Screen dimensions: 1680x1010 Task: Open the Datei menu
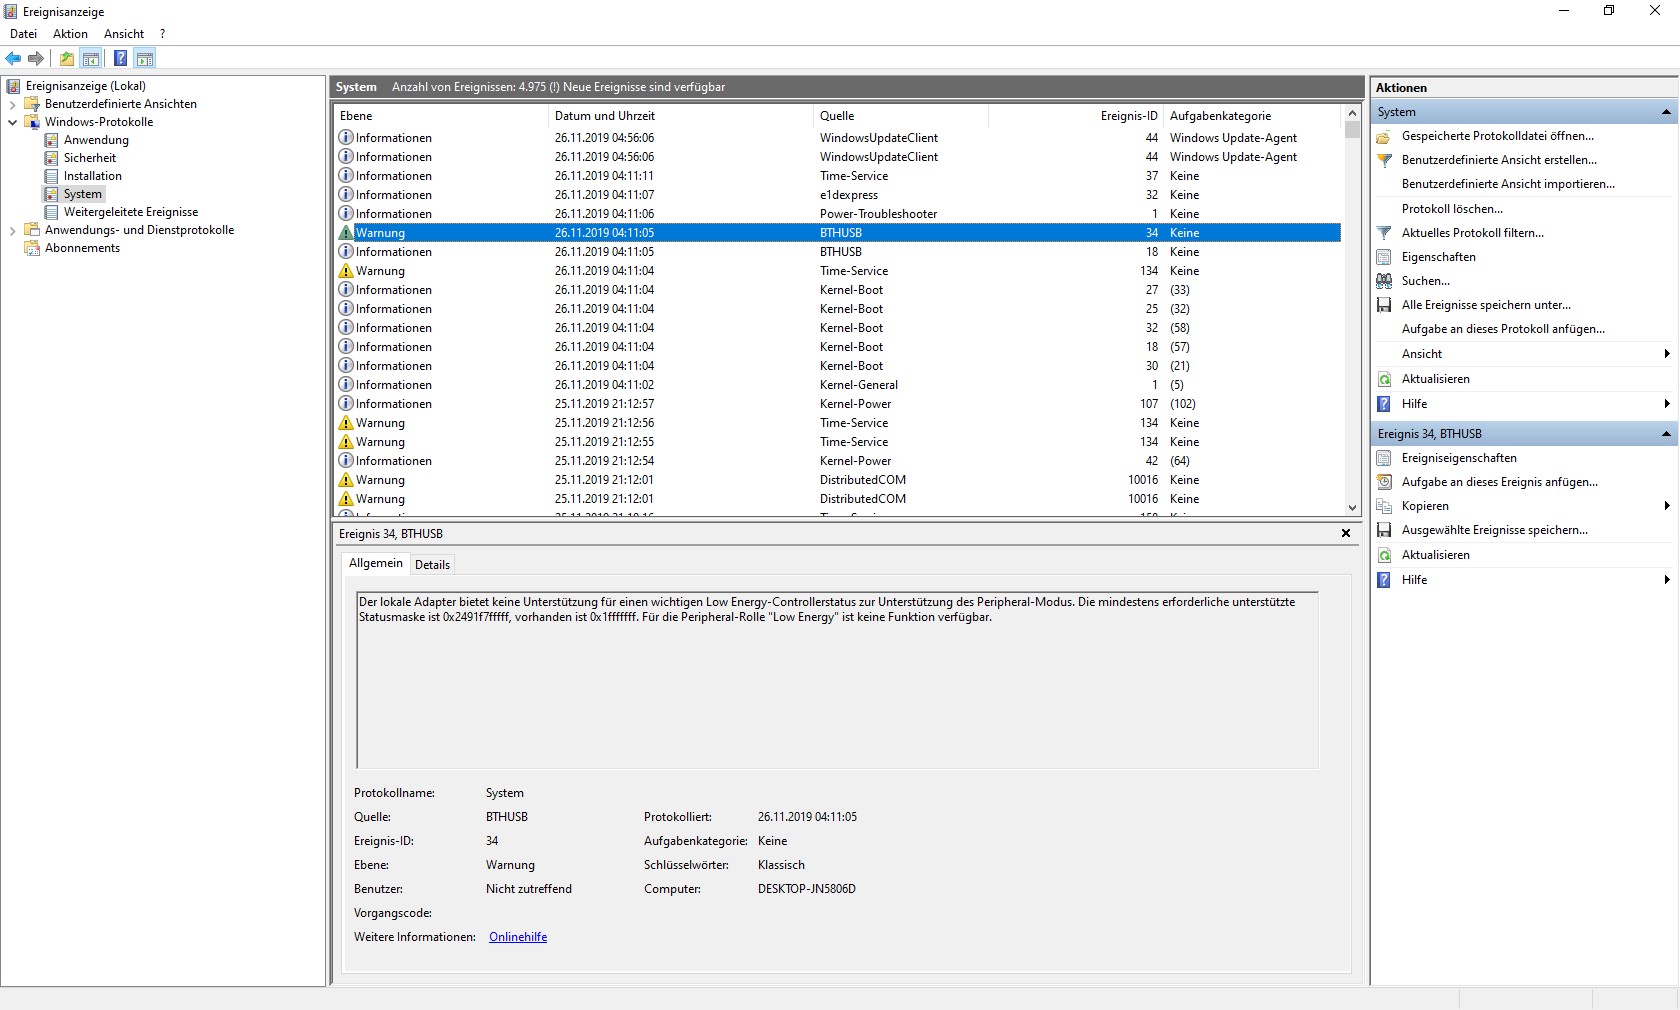[x=23, y=34]
